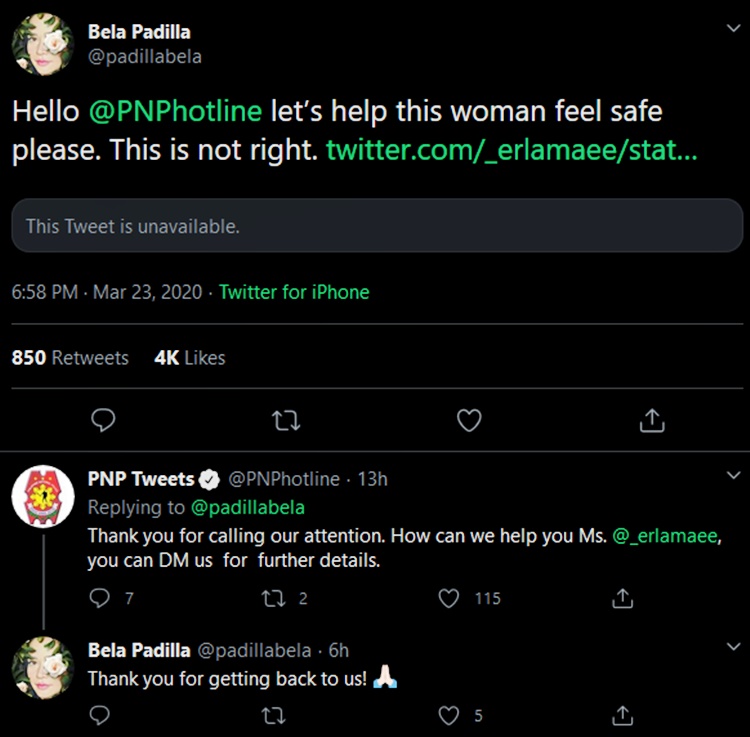The width and height of the screenshot is (750, 737).
Task: Reply to the PNP Tweets response
Action: coord(99,598)
